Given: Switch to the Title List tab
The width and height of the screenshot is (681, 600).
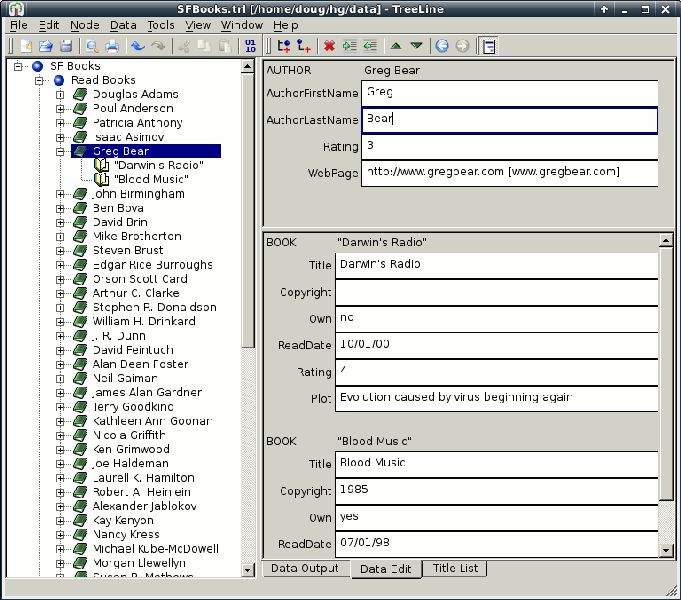Looking at the screenshot, I should tap(455, 568).
